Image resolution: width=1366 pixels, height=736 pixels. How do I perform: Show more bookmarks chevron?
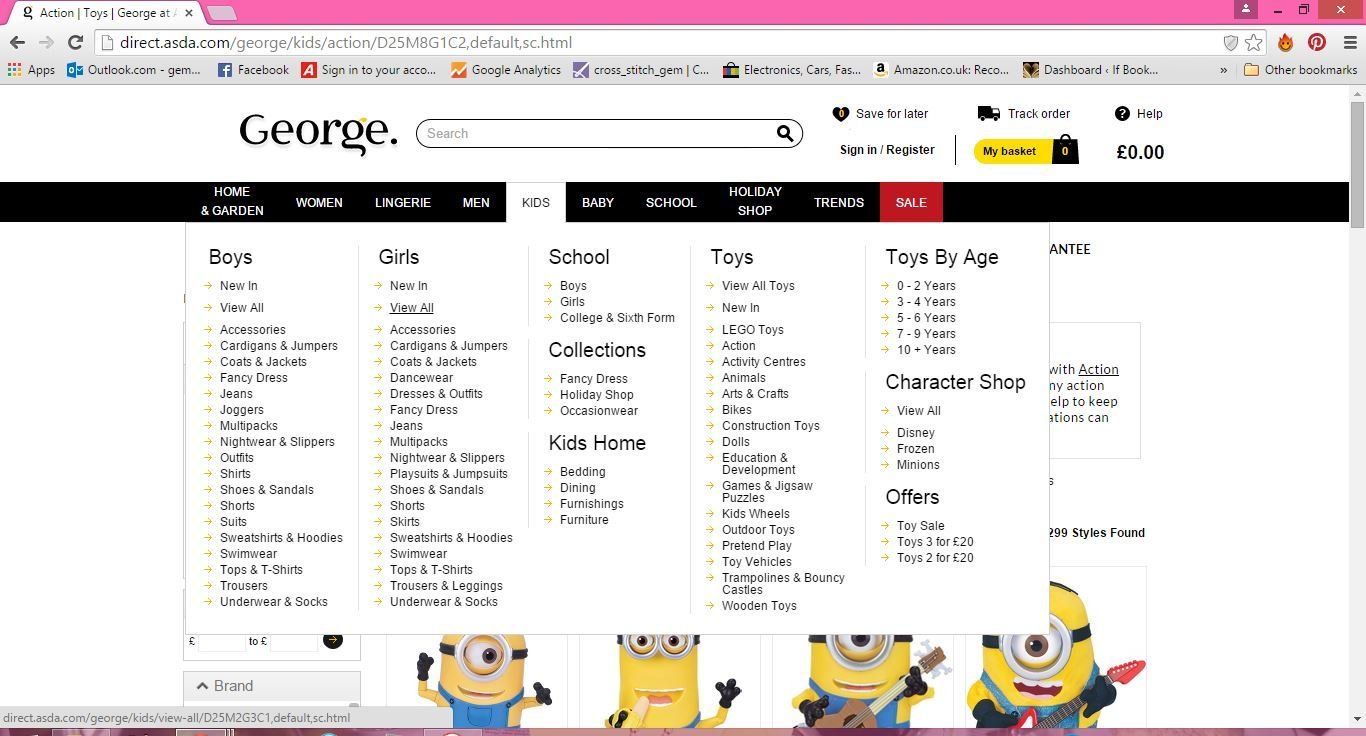[1223, 70]
